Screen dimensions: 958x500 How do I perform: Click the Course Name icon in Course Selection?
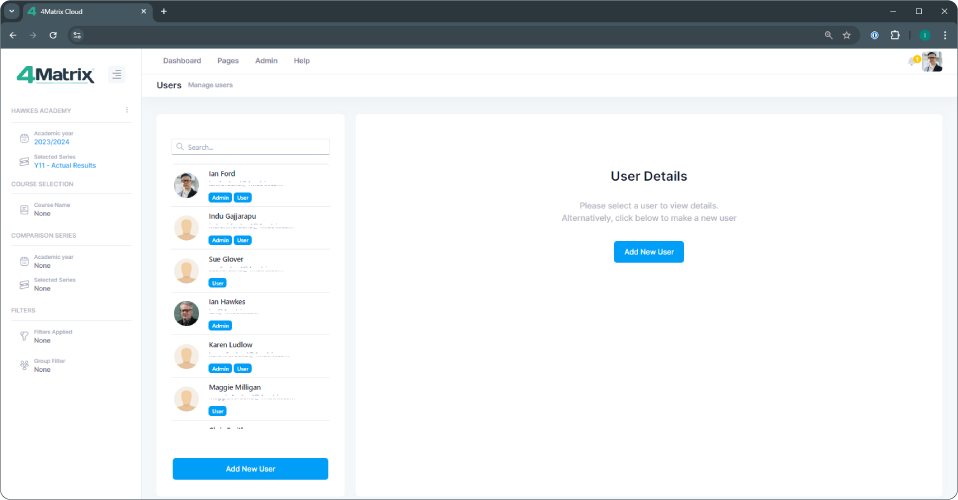pos(25,209)
